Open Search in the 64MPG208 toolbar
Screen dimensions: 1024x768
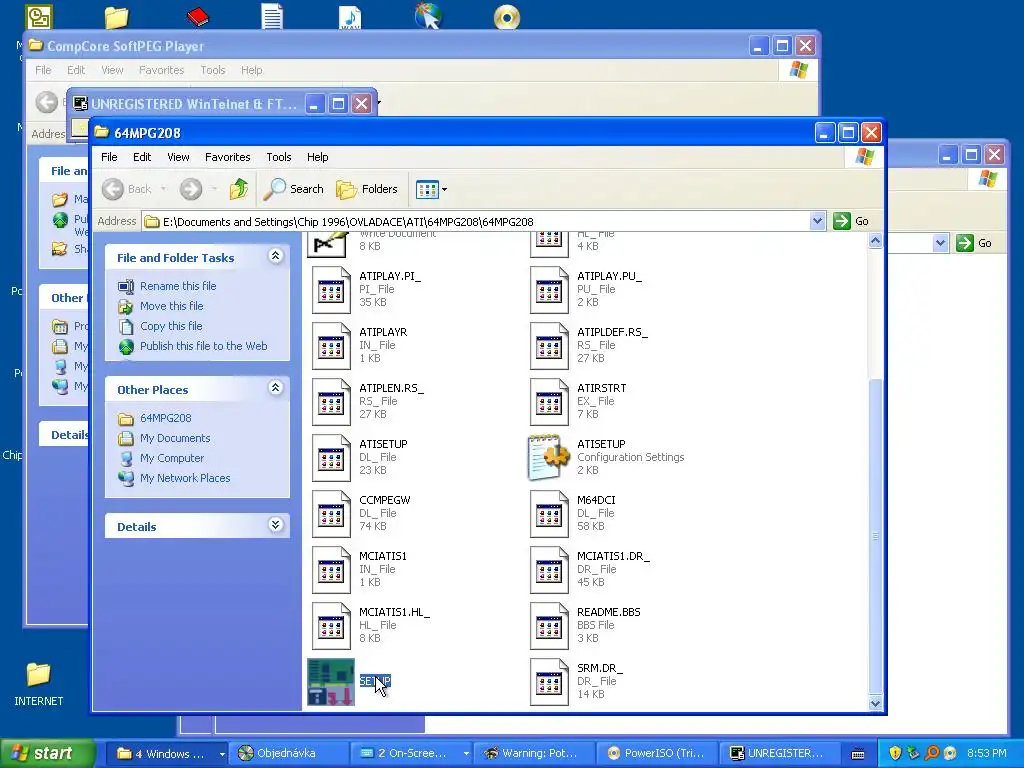pos(293,189)
